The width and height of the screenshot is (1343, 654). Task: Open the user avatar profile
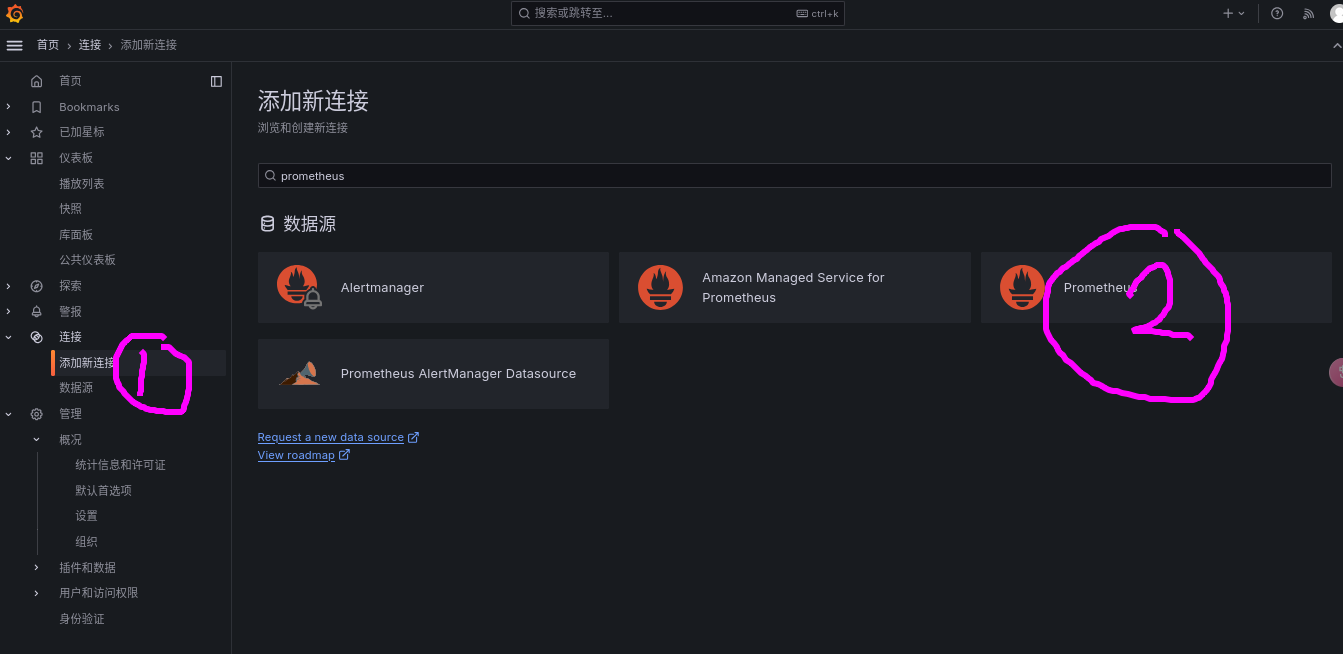click(x=1337, y=14)
